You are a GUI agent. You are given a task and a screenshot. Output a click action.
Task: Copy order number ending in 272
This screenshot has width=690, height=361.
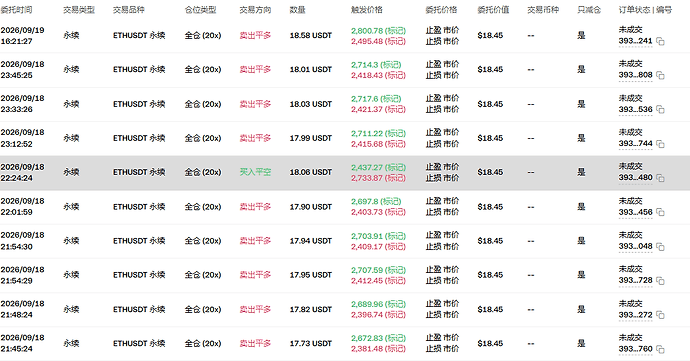point(661,315)
